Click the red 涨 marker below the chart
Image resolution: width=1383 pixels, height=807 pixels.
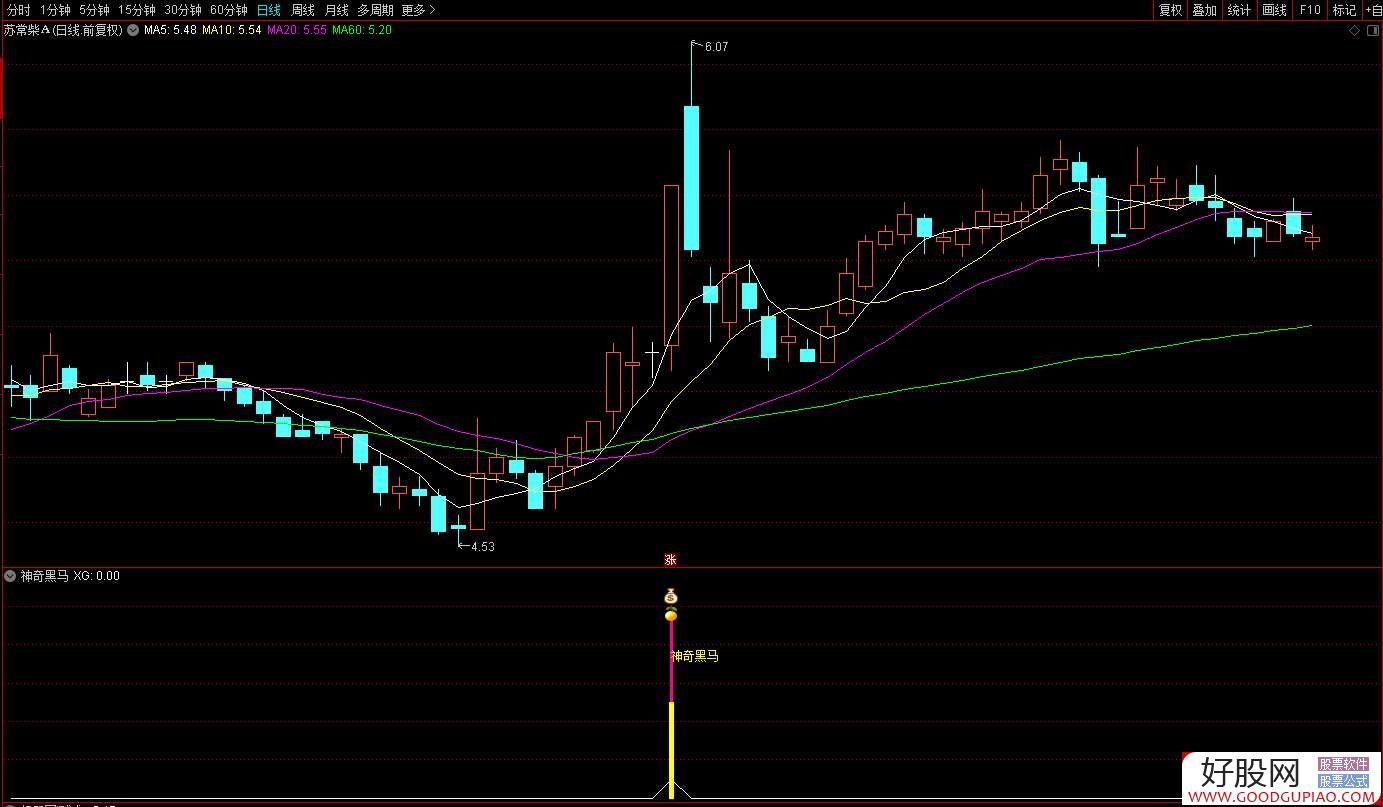[671, 560]
